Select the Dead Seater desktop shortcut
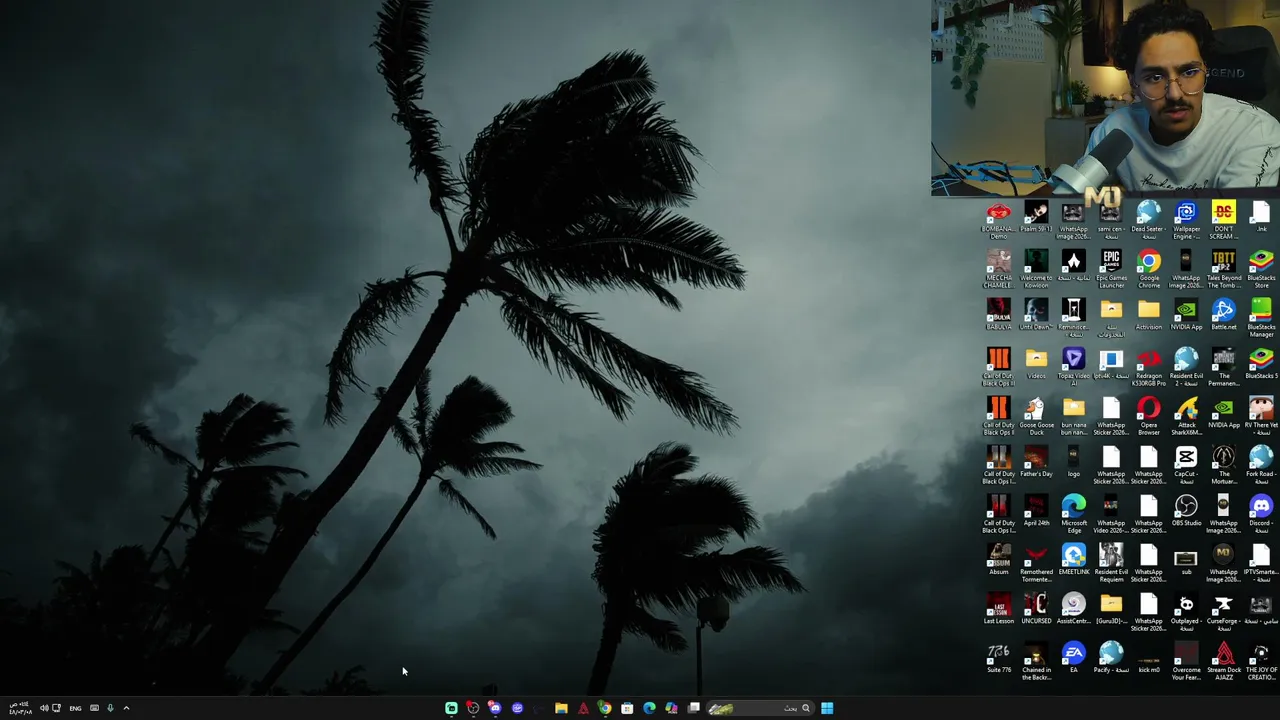The height and width of the screenshot is (720, 1280). tap(1148, 220)
